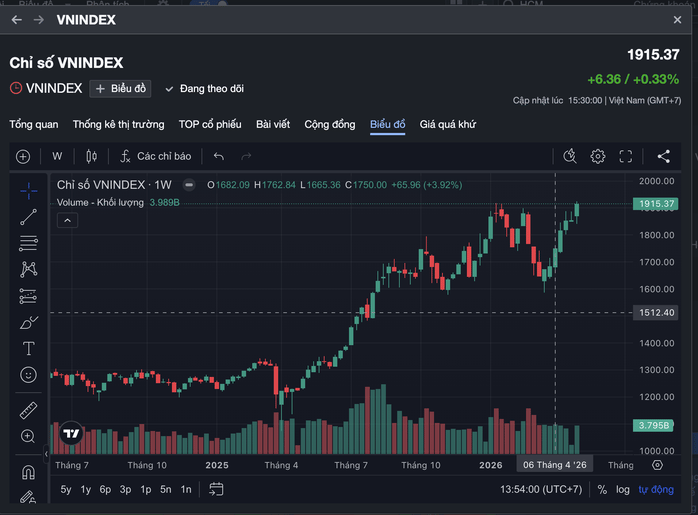Image resolution: width=698 pixels, height=515 pixels.
Task: Set chart range to 3p
Action: coord(126,490)
